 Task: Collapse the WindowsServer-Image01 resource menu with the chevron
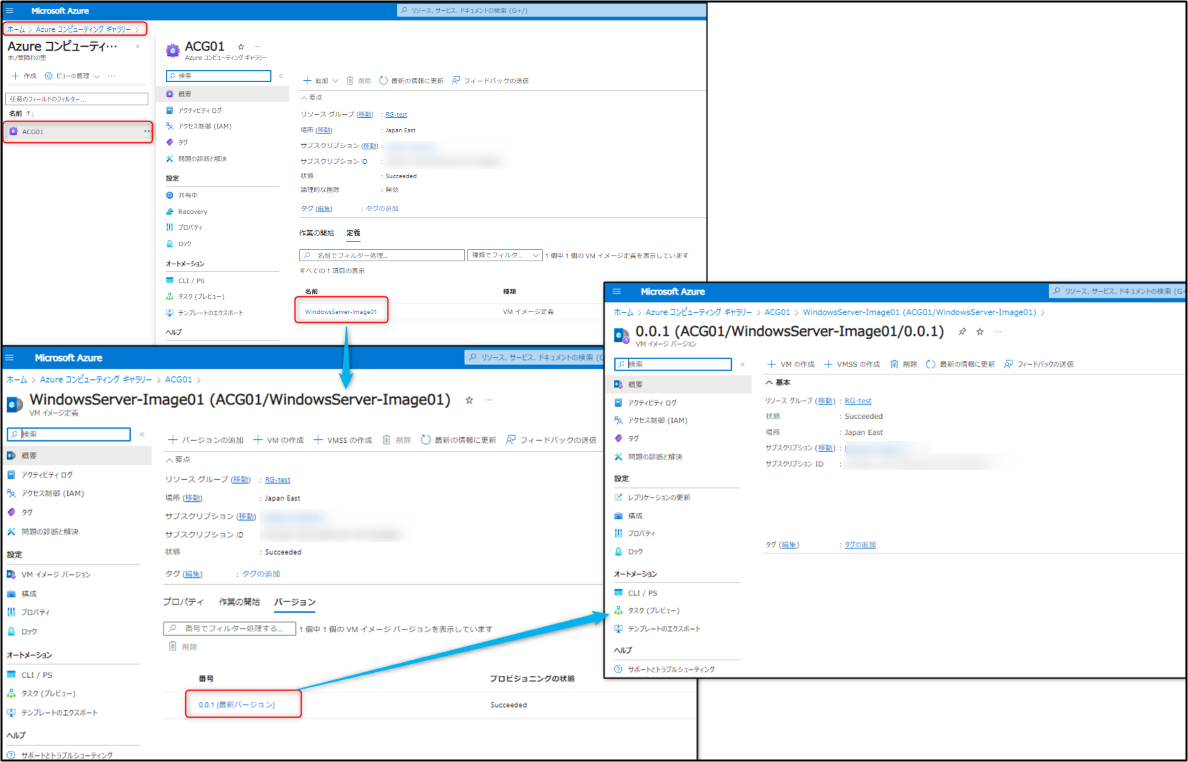point(142,434)
